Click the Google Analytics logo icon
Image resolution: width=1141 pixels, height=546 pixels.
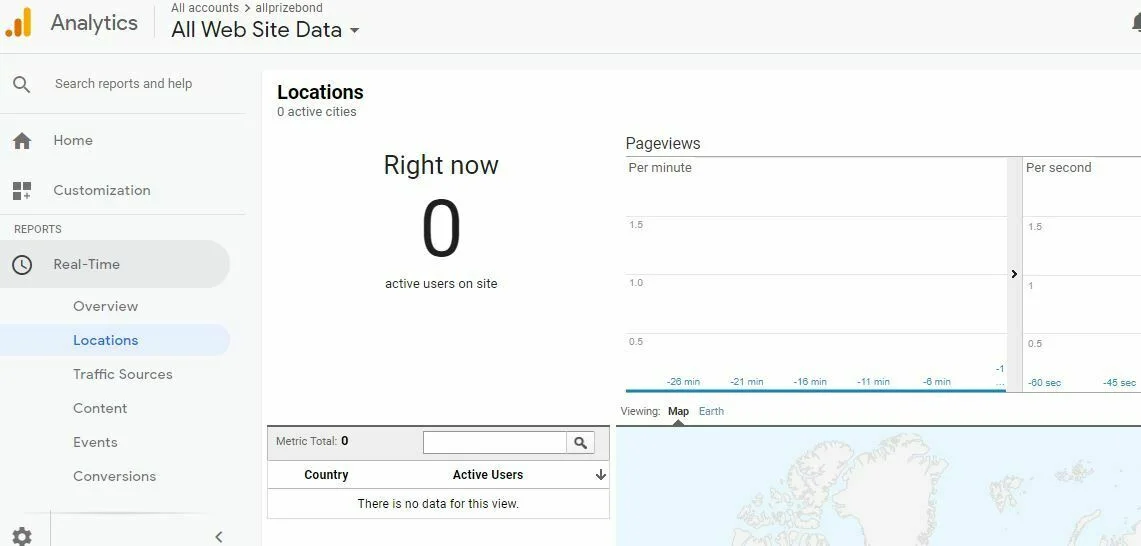[x=18, y=22]
